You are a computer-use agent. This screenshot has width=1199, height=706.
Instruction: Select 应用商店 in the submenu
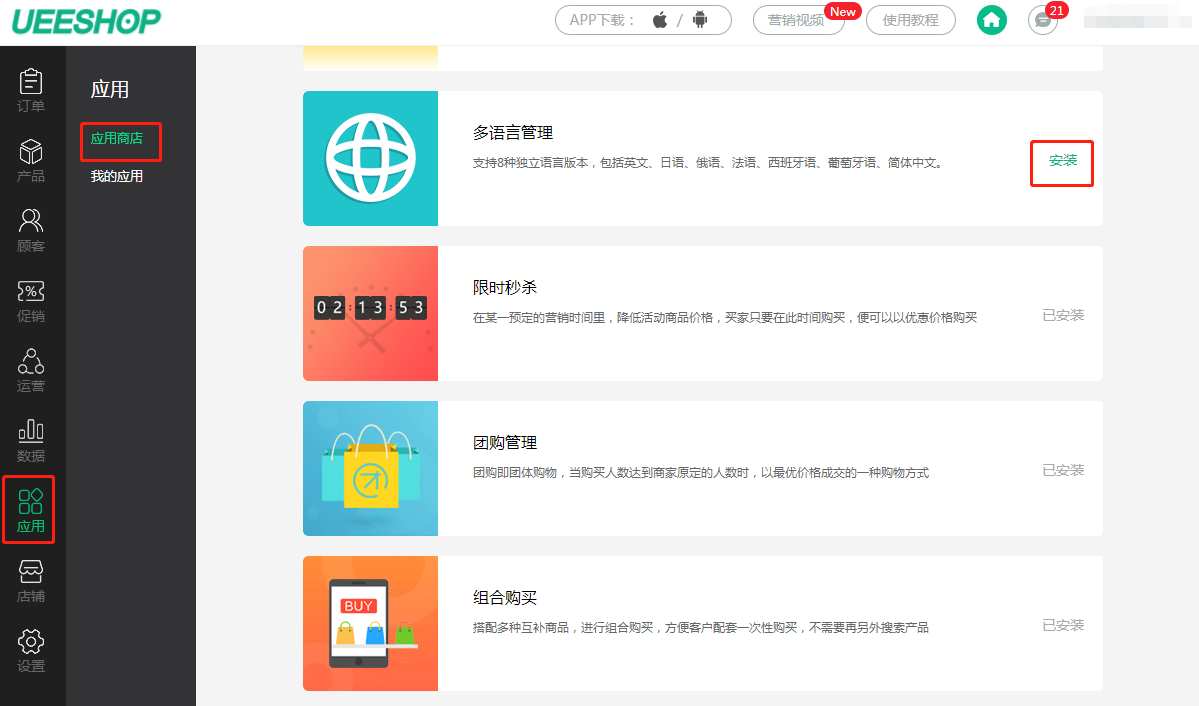116,138
